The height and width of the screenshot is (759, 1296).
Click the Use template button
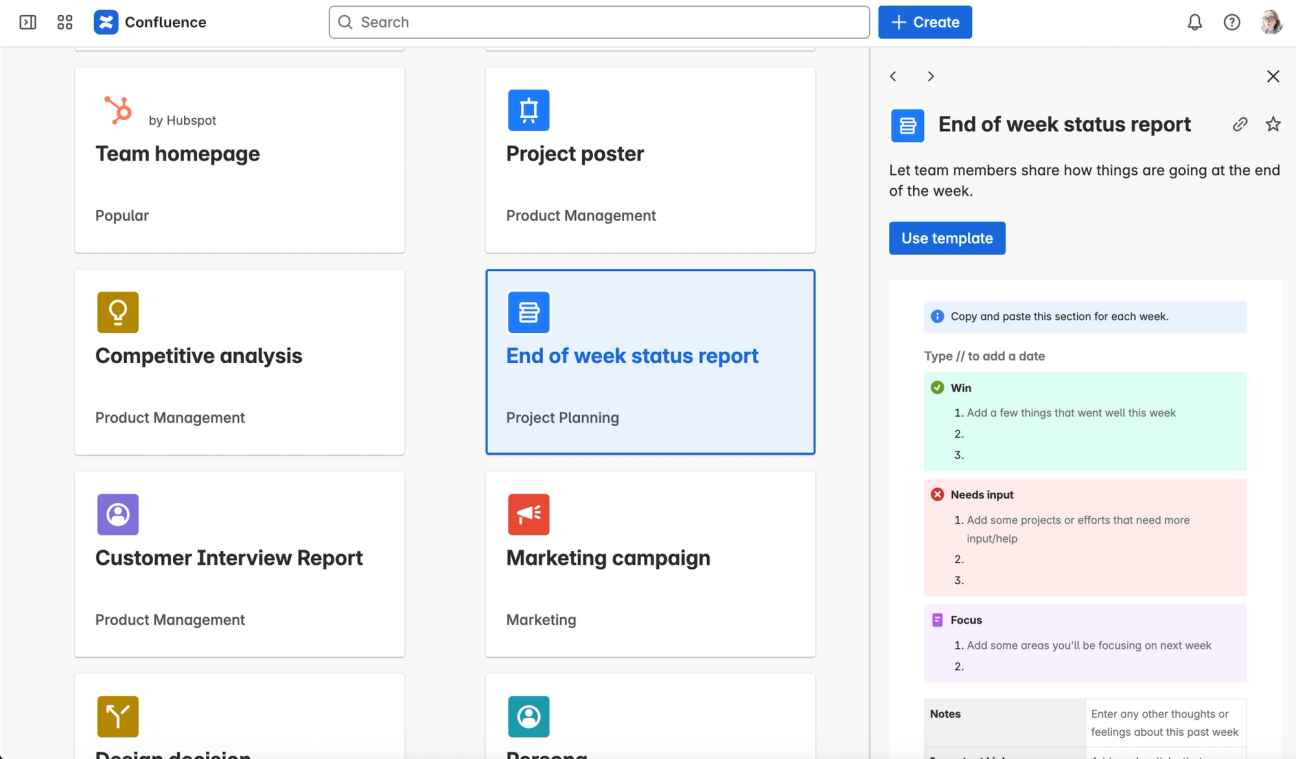[947, 238]
